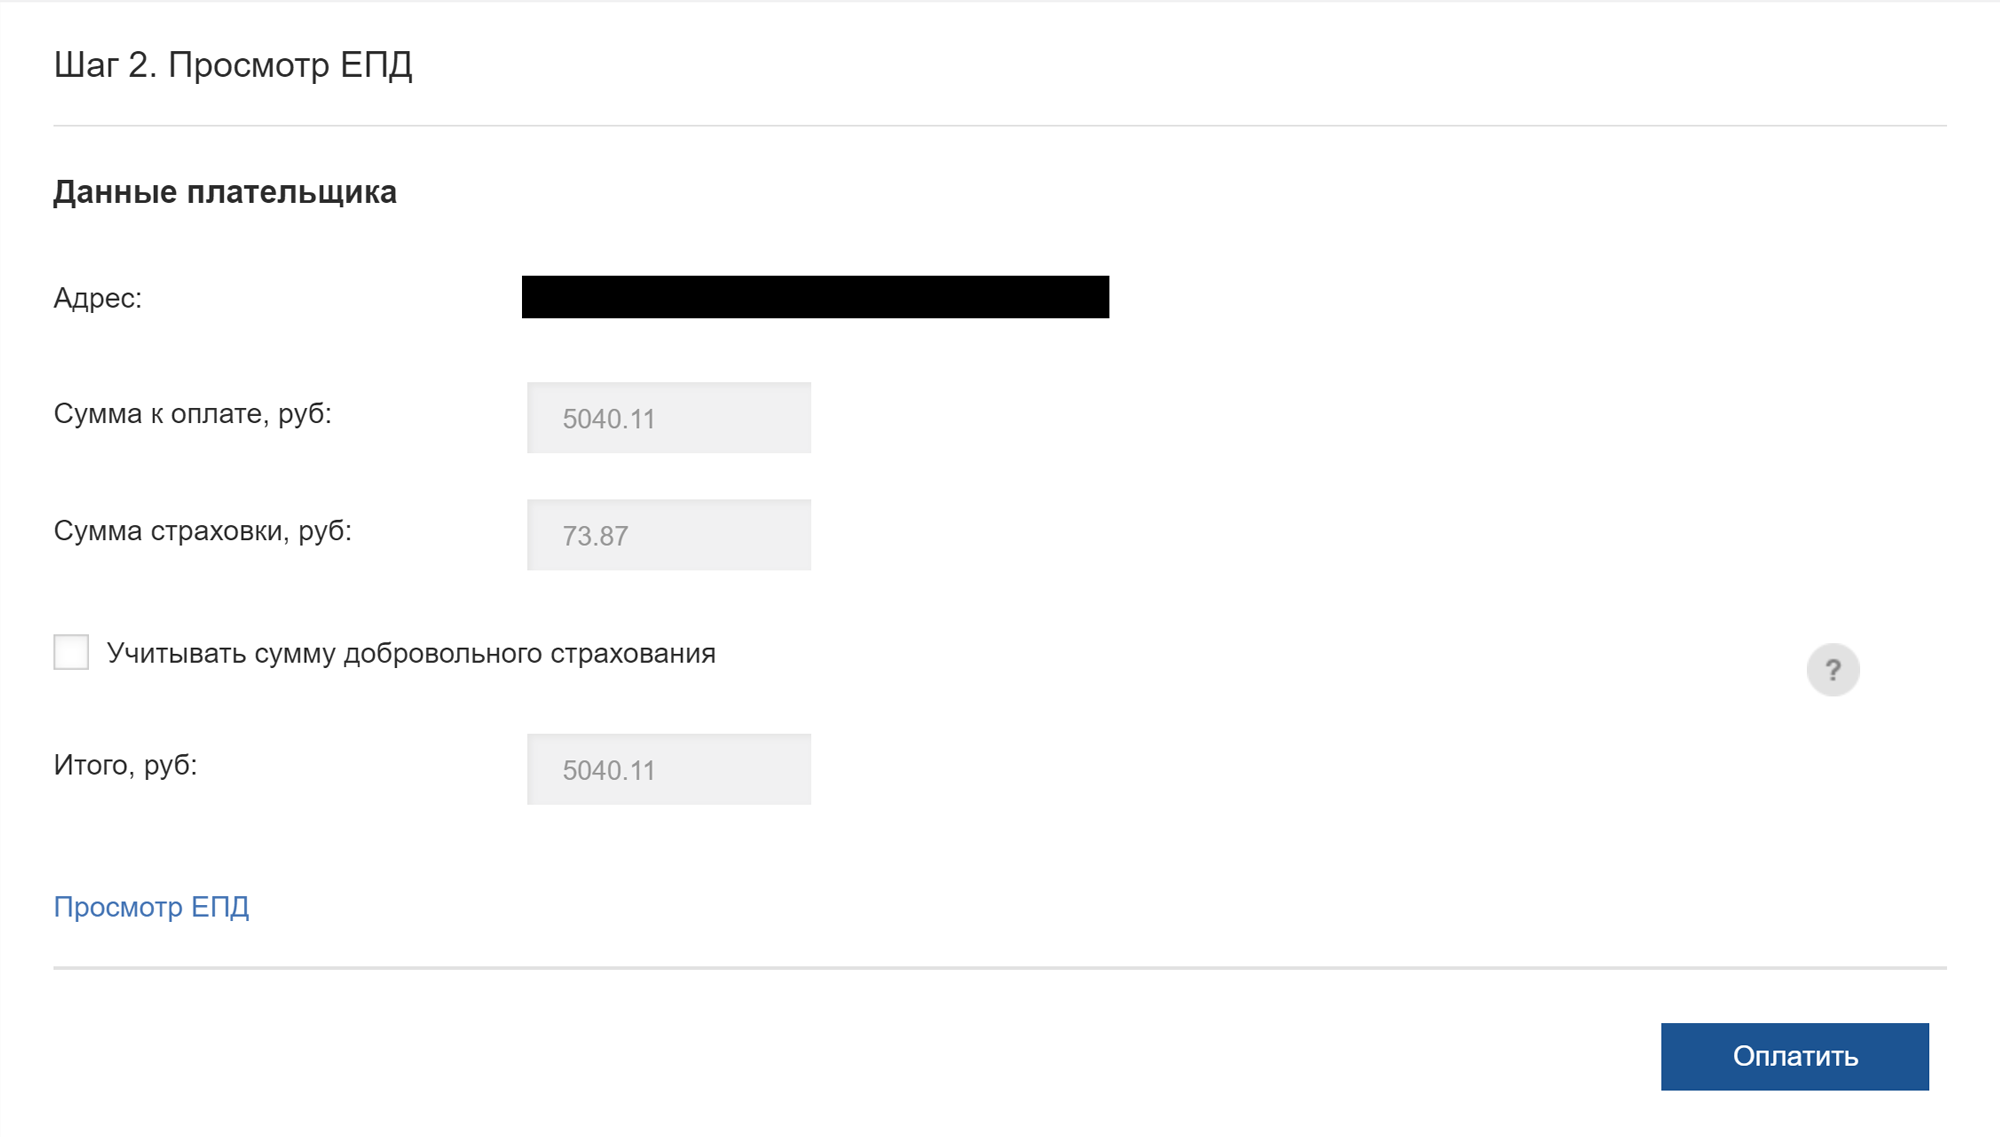Enable учитывать сумму добровольного страхования checkbox
The height and width of the screenshot is (1137, 2000).
point(69,652)
